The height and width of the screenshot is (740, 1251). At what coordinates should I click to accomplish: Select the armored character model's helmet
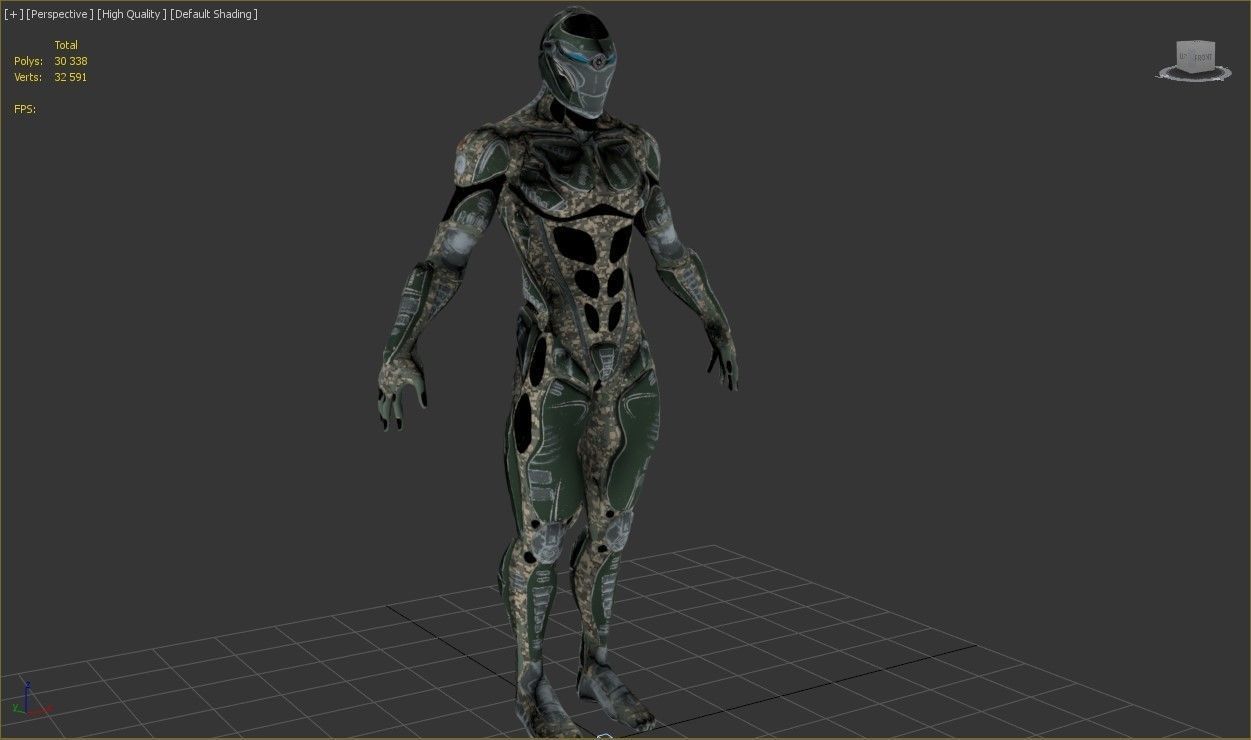(578, 62)
